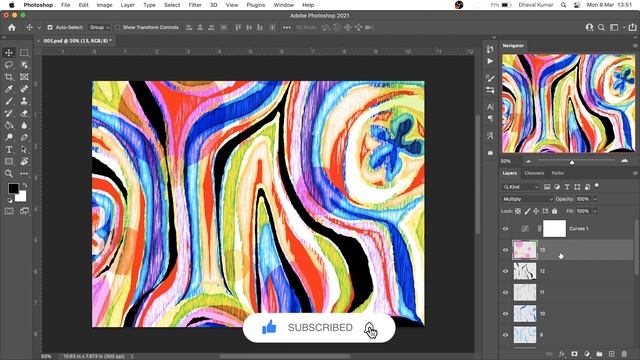The image size is (640, 360).
Task: Change screen mode from toolbar bottom
Action: 24,211
